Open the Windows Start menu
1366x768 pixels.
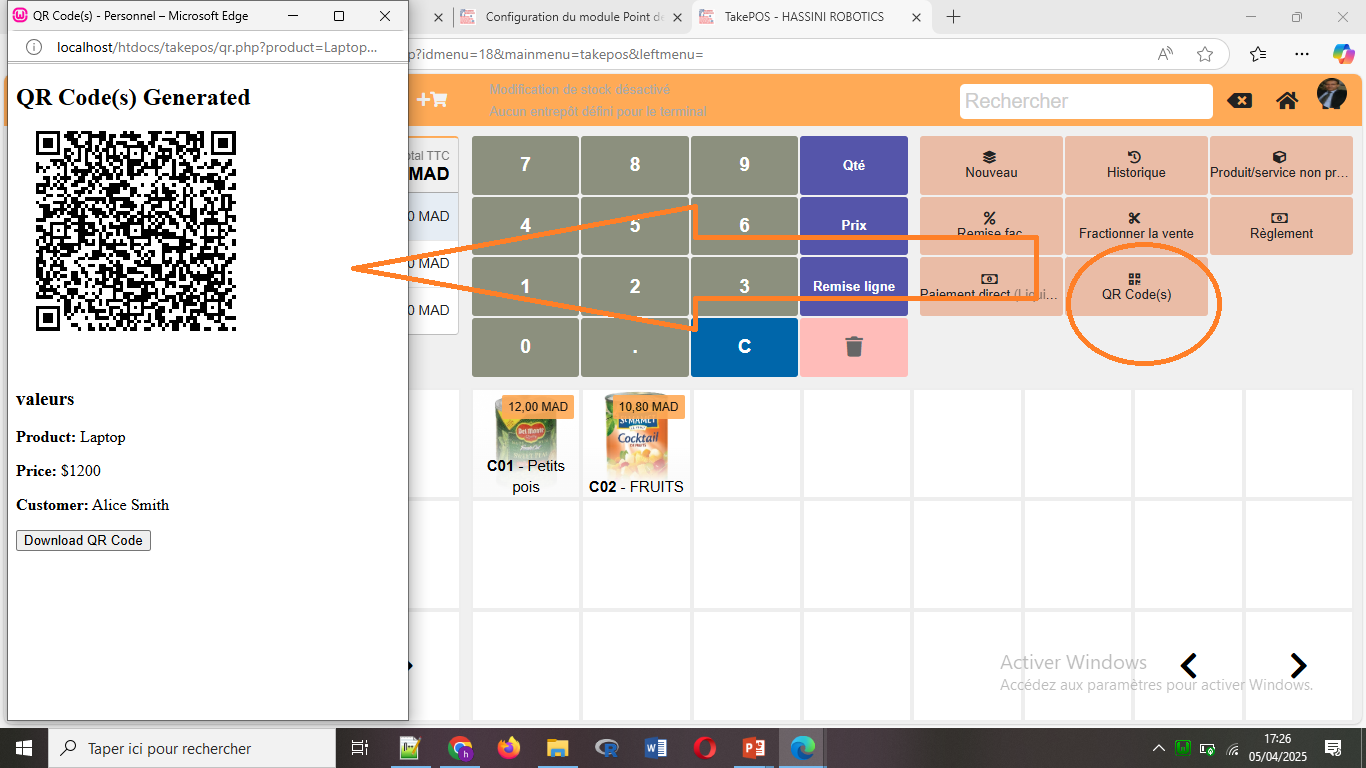(x=23, y=748)
